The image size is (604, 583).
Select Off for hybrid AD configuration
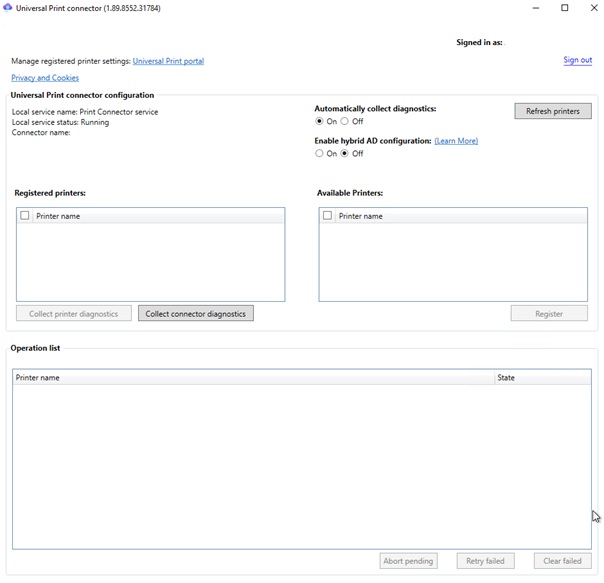(x=345, y=153)
